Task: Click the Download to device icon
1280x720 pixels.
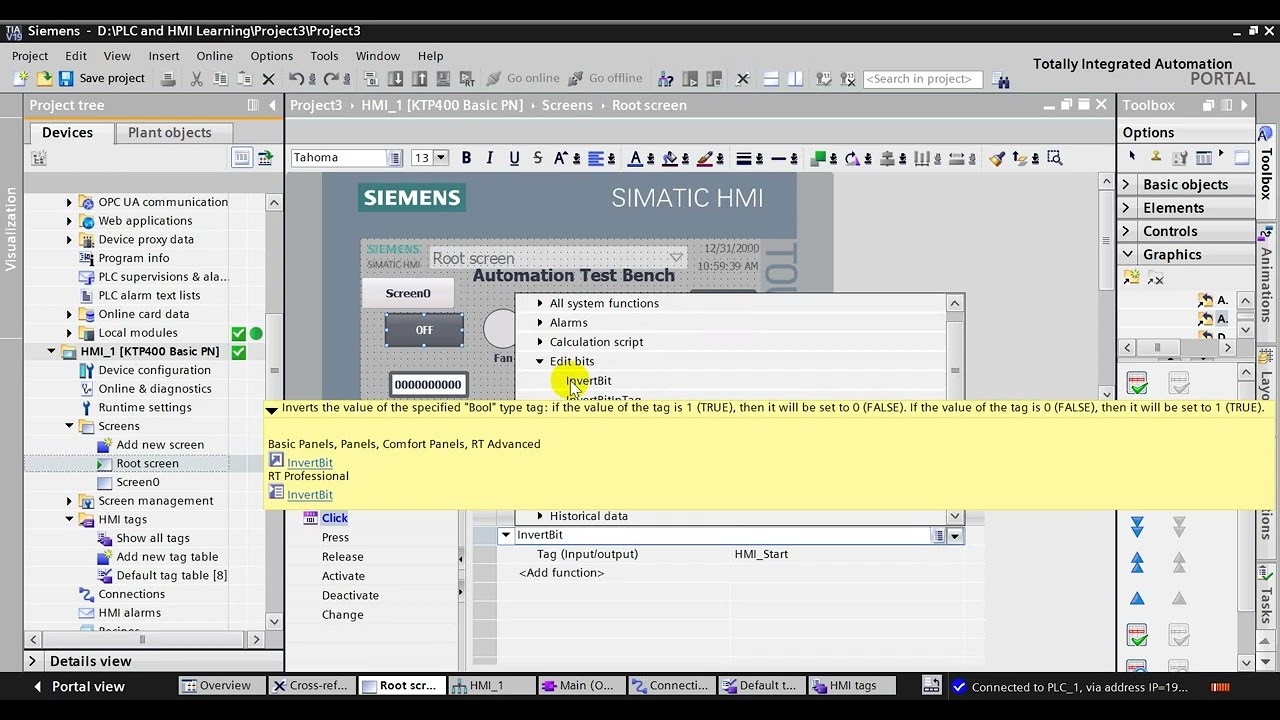Action: point(395,78)
